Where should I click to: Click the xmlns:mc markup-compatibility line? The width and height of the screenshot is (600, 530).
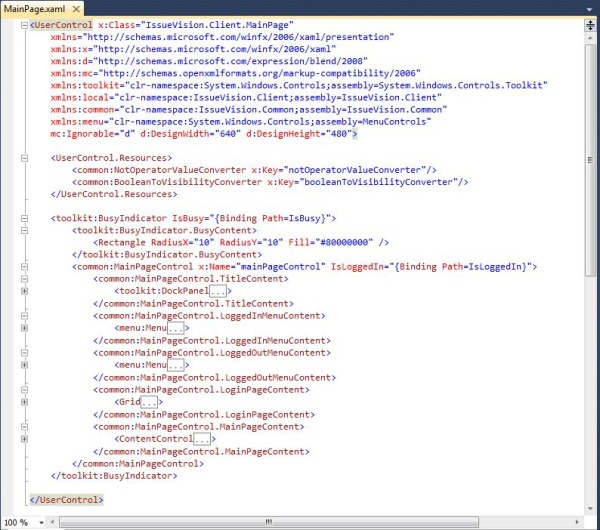coord(235,73)
